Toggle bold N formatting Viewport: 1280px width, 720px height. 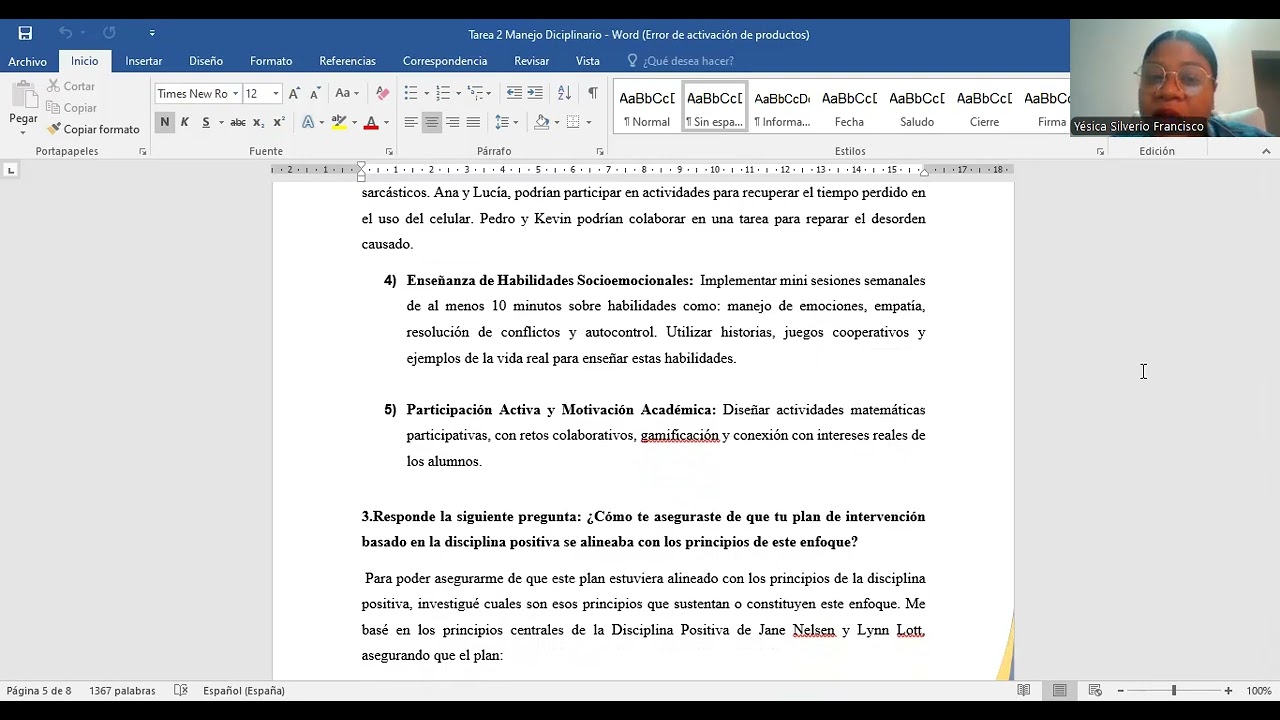(164, 122)
